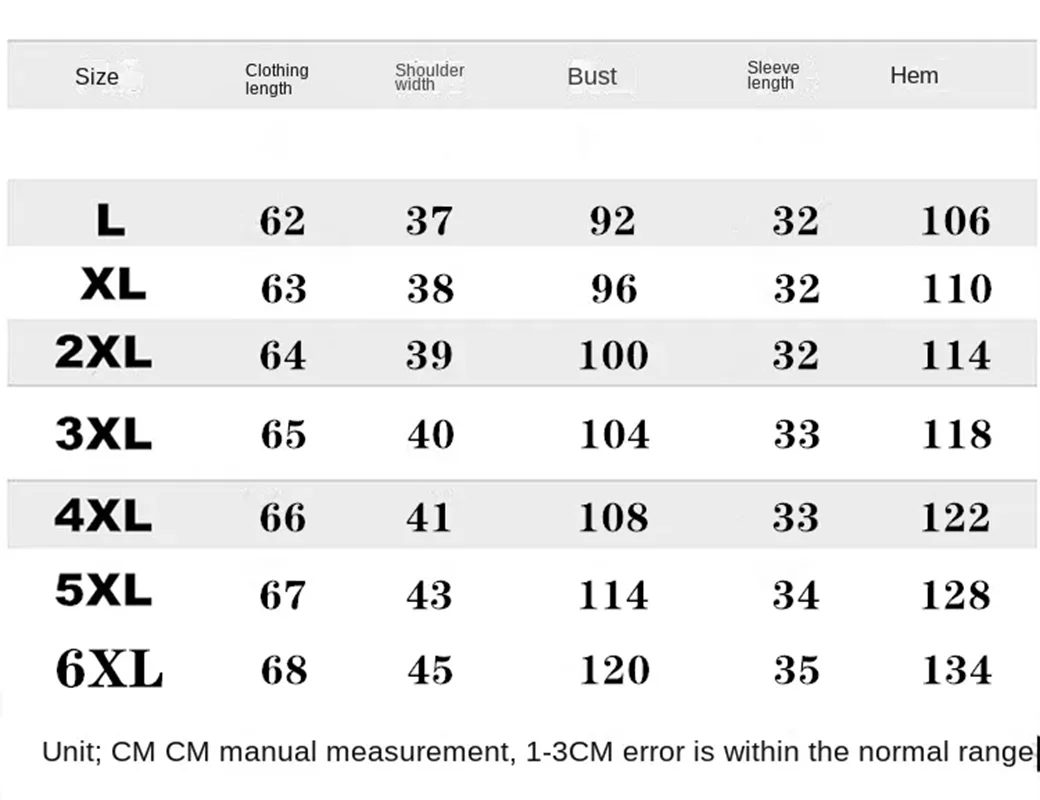Click bust value 100 in the 2XL row
The image size is (1040, 800).
613,355
